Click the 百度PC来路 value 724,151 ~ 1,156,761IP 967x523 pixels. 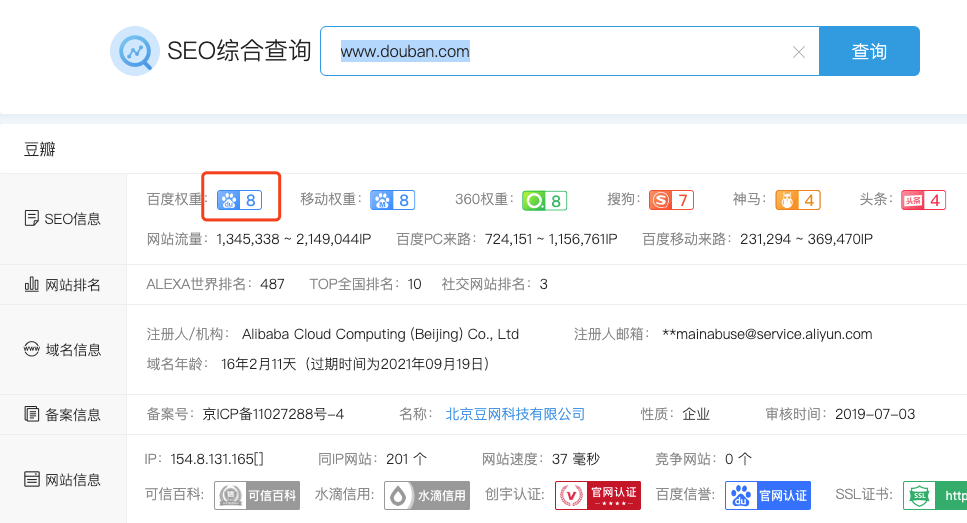(x=551, y=239)
